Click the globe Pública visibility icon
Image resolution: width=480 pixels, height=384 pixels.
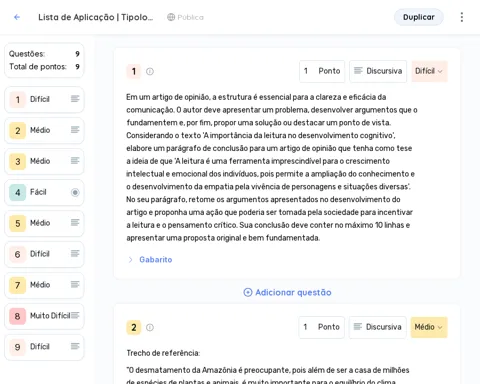(x=171, y=17)
